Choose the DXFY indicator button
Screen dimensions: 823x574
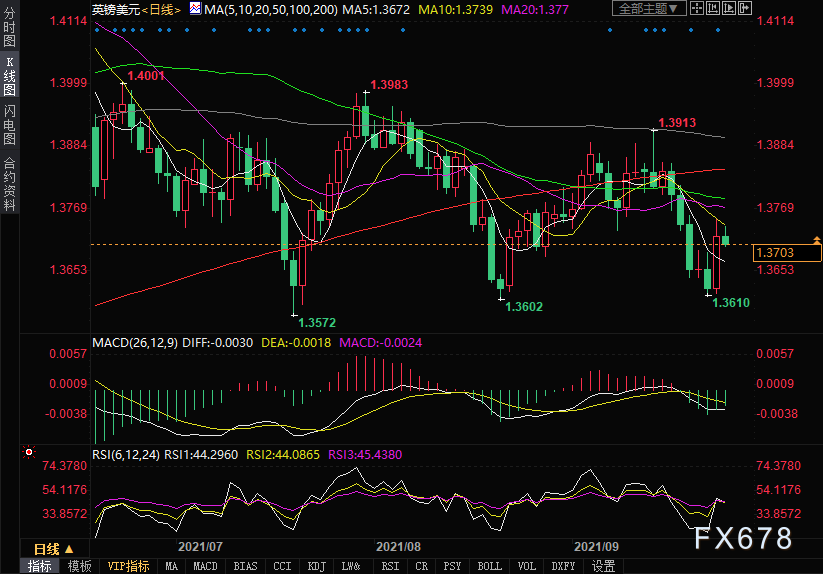point(563,567)
